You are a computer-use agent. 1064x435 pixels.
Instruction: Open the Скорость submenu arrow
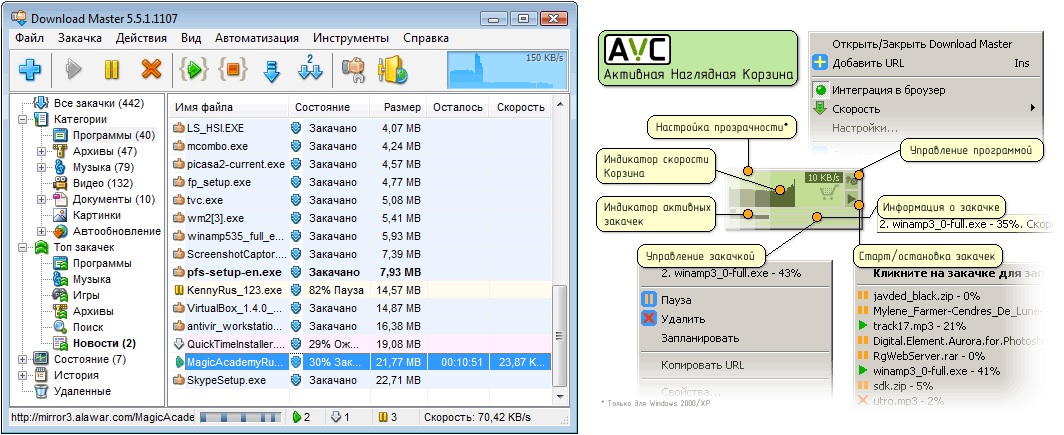[x=1032, y=109]
